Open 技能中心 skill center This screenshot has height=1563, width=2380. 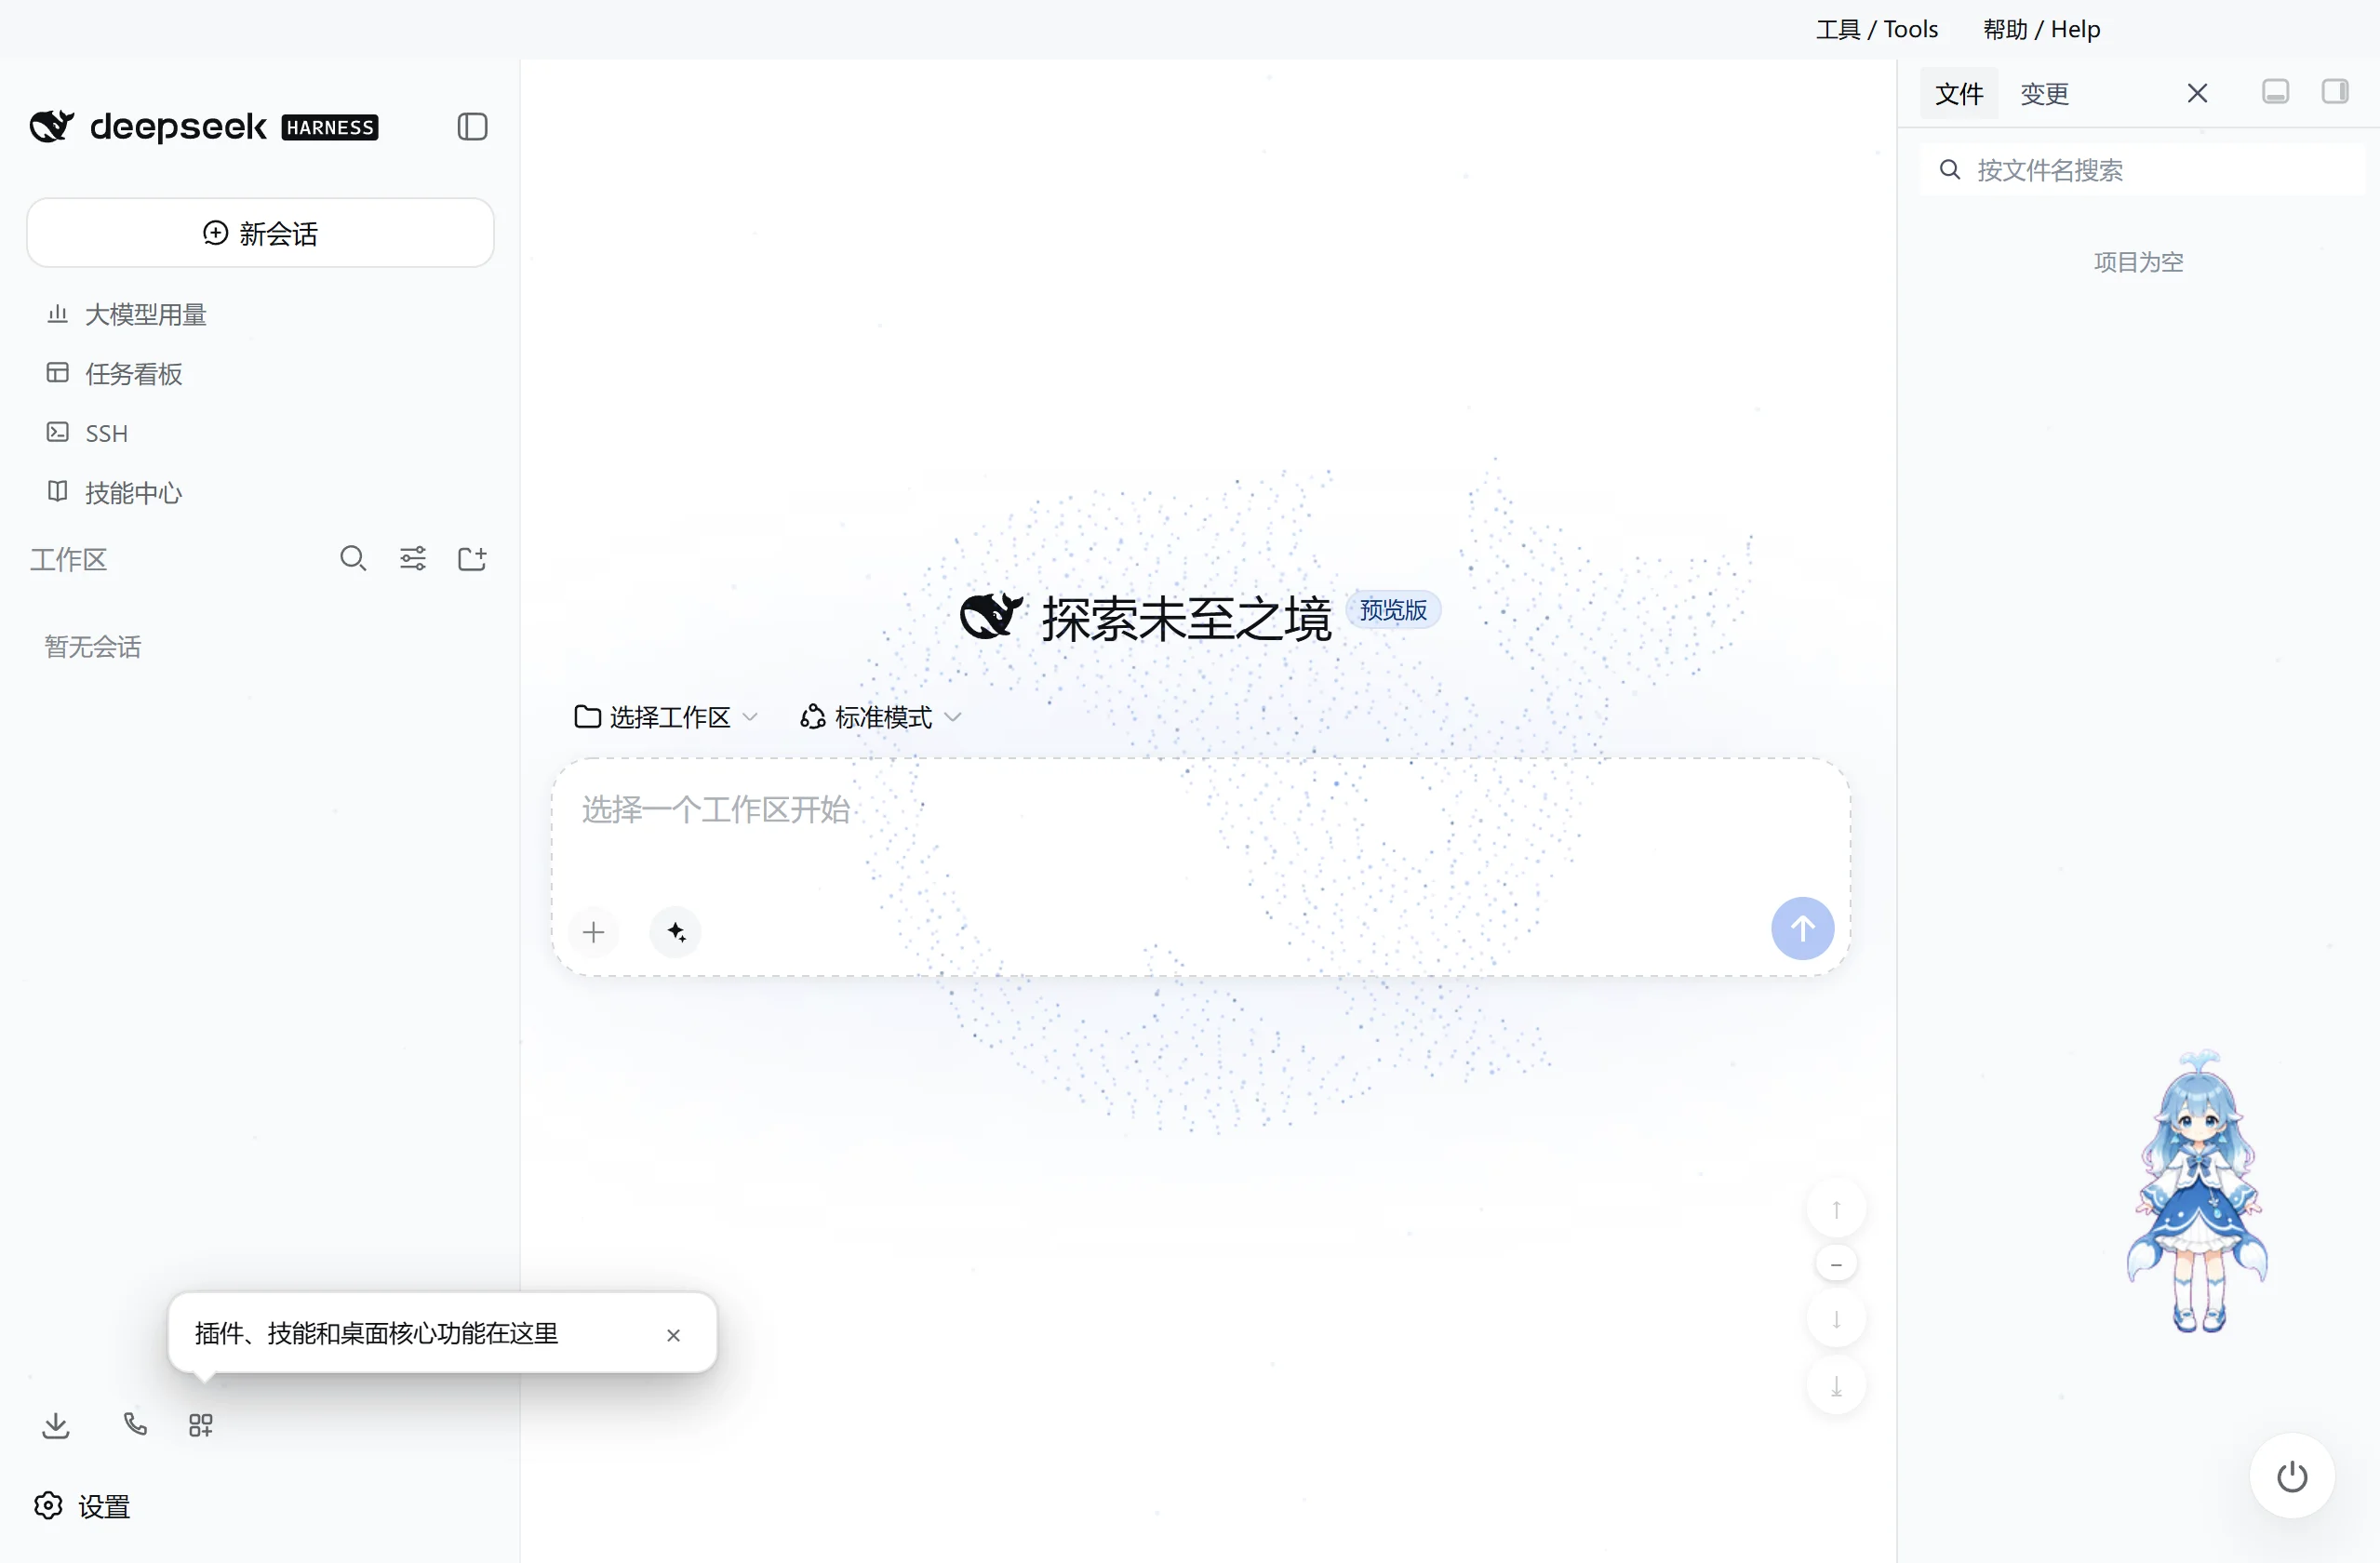coord(114,492)
